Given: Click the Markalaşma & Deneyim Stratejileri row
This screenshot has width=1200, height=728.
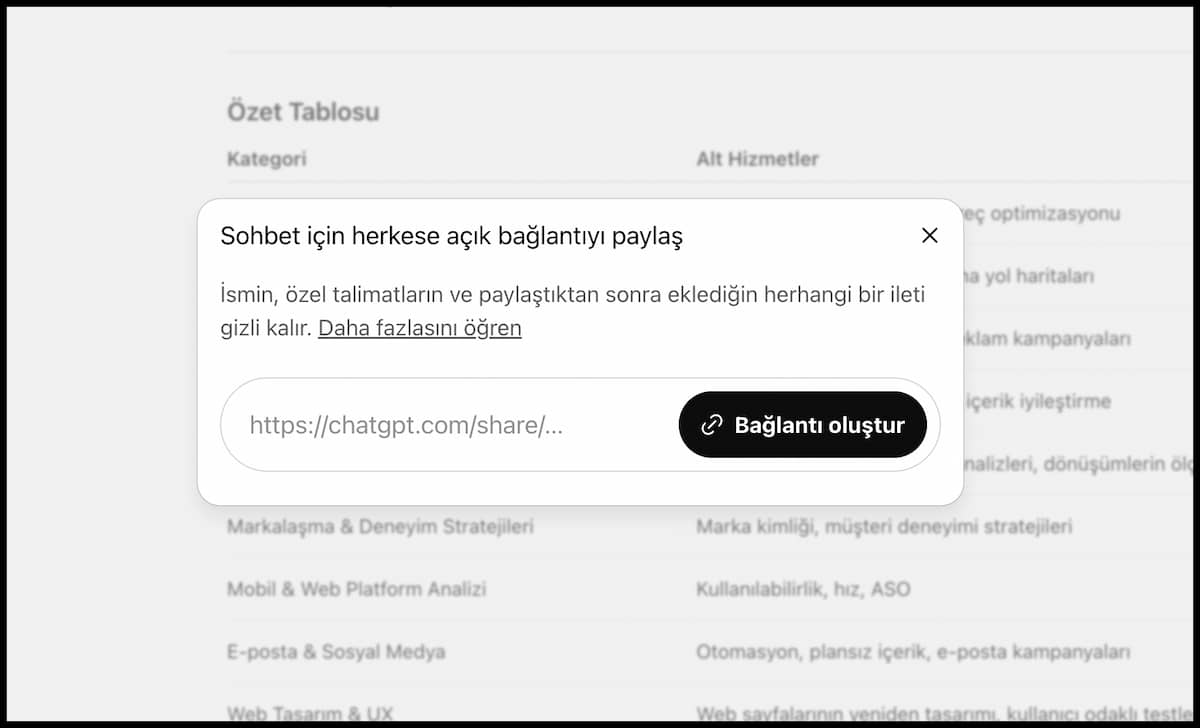Looking at the screenshot, I should tap(380, 526).
